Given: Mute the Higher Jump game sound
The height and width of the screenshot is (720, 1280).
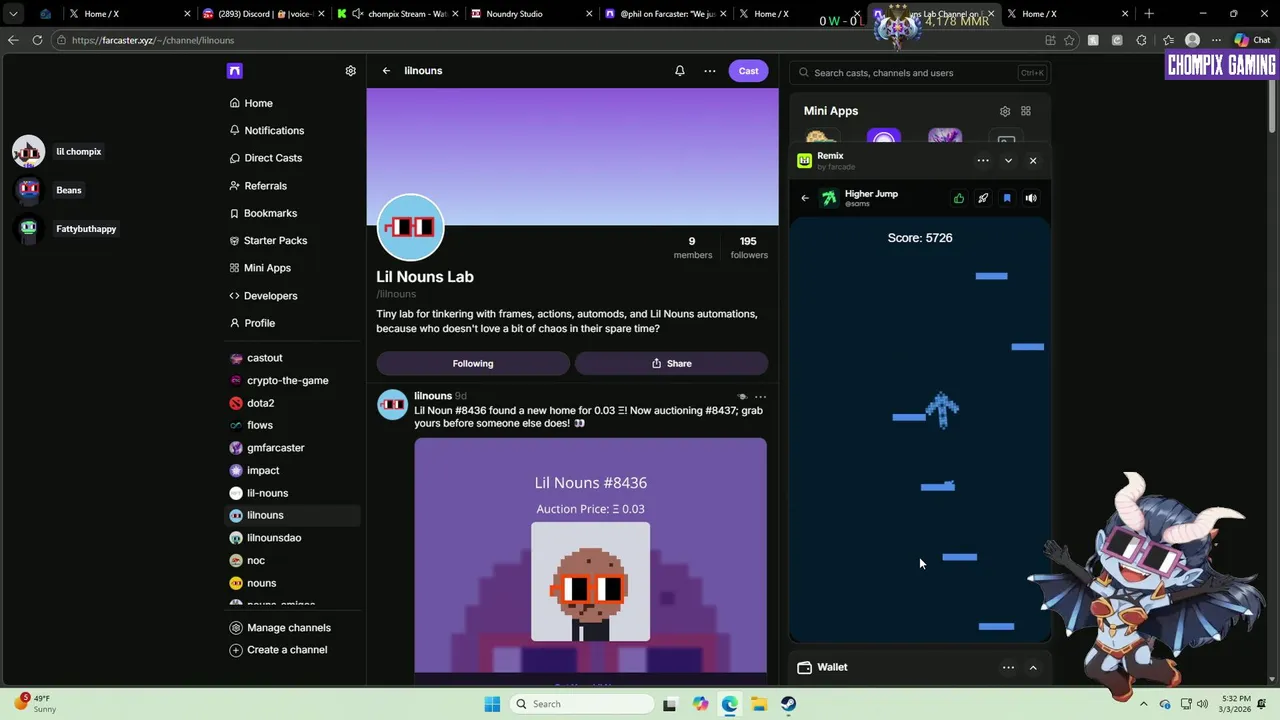Looking at the screenshot, I should [1031, 198].
